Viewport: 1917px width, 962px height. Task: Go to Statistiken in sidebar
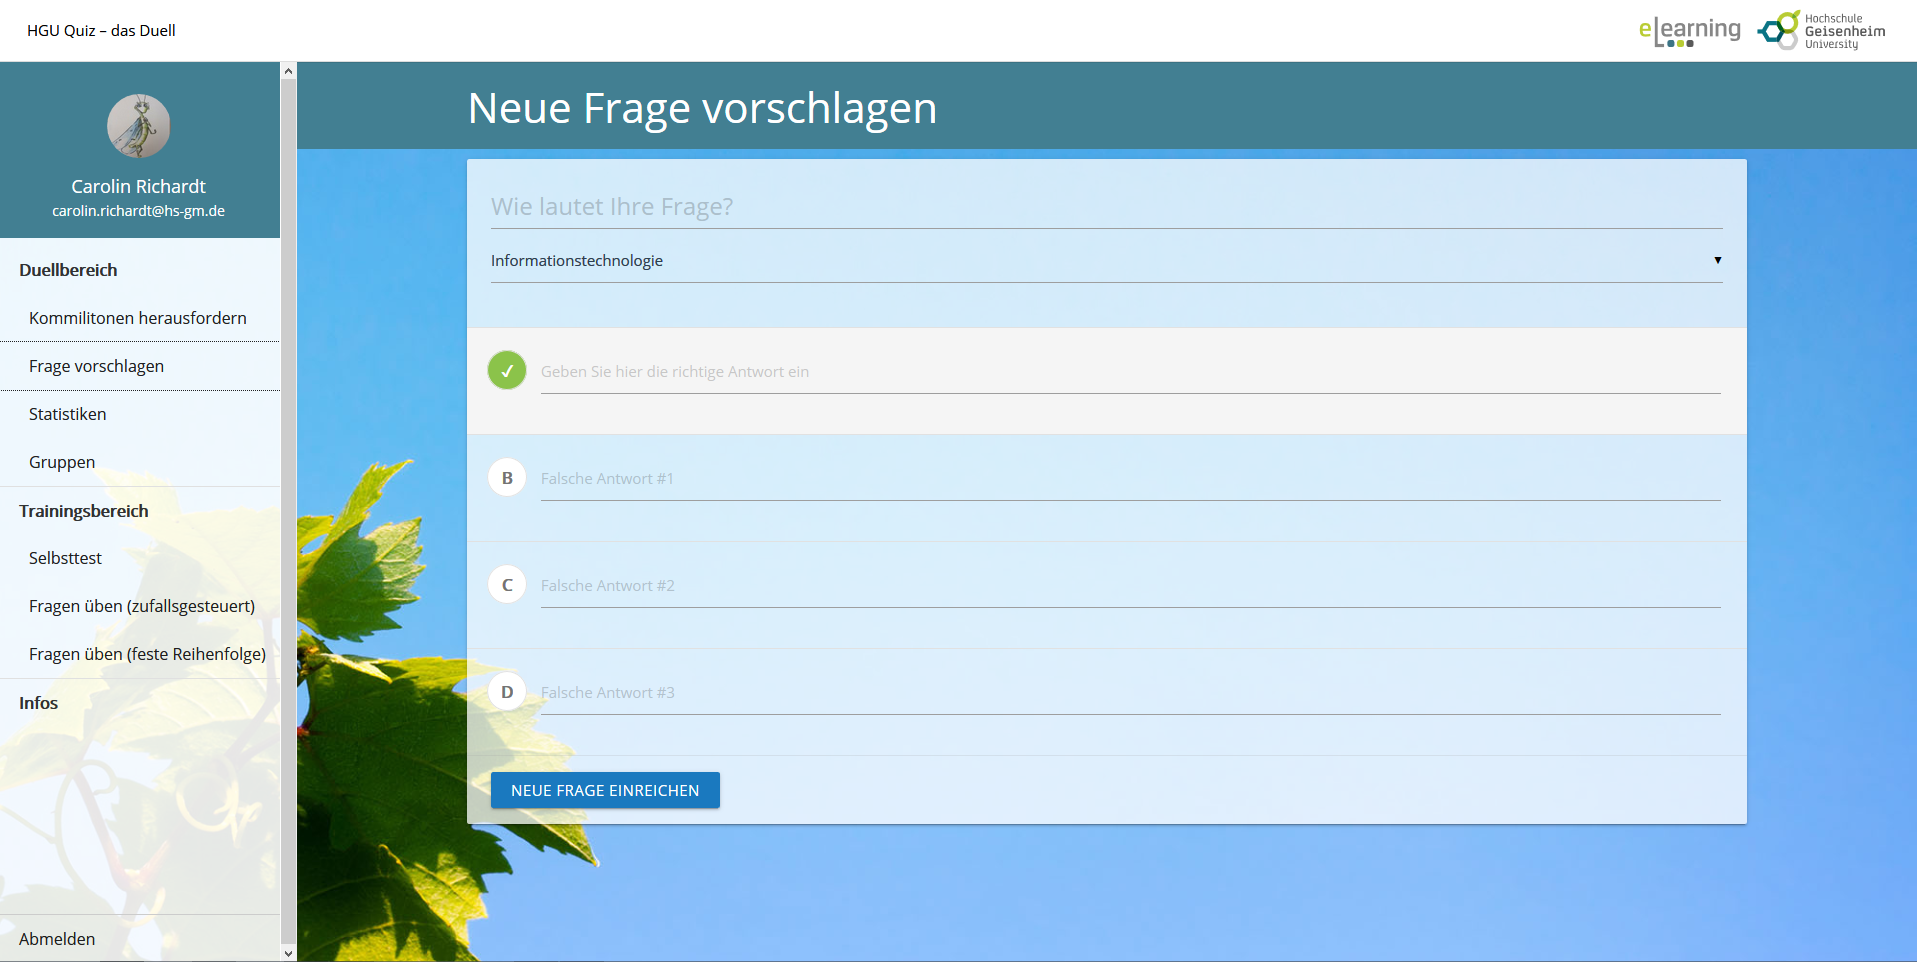click(x=68, y=414)
